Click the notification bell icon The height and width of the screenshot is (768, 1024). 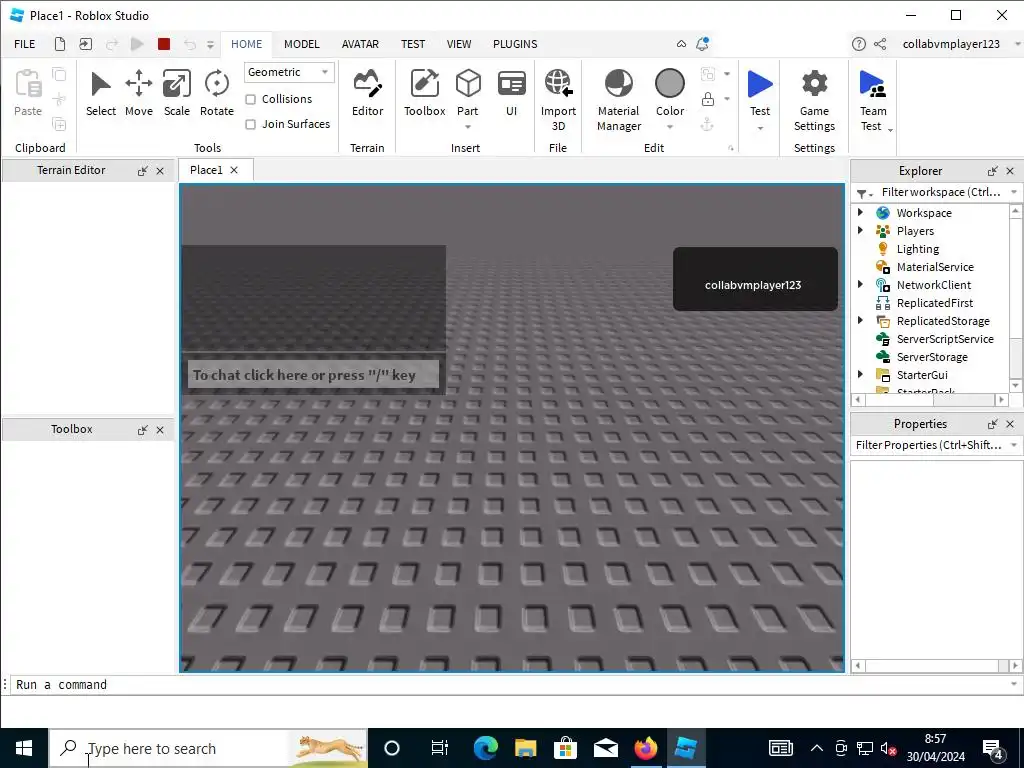click(x=702, y=44)
